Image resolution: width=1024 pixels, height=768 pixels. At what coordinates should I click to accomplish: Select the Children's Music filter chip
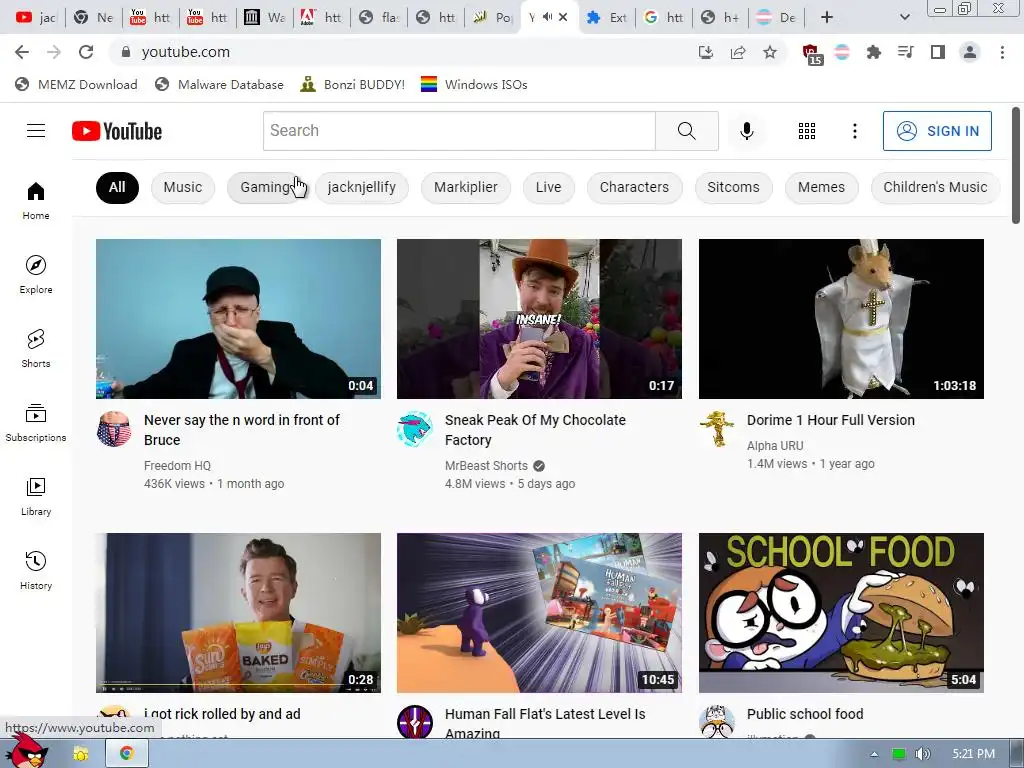(935, 187)
